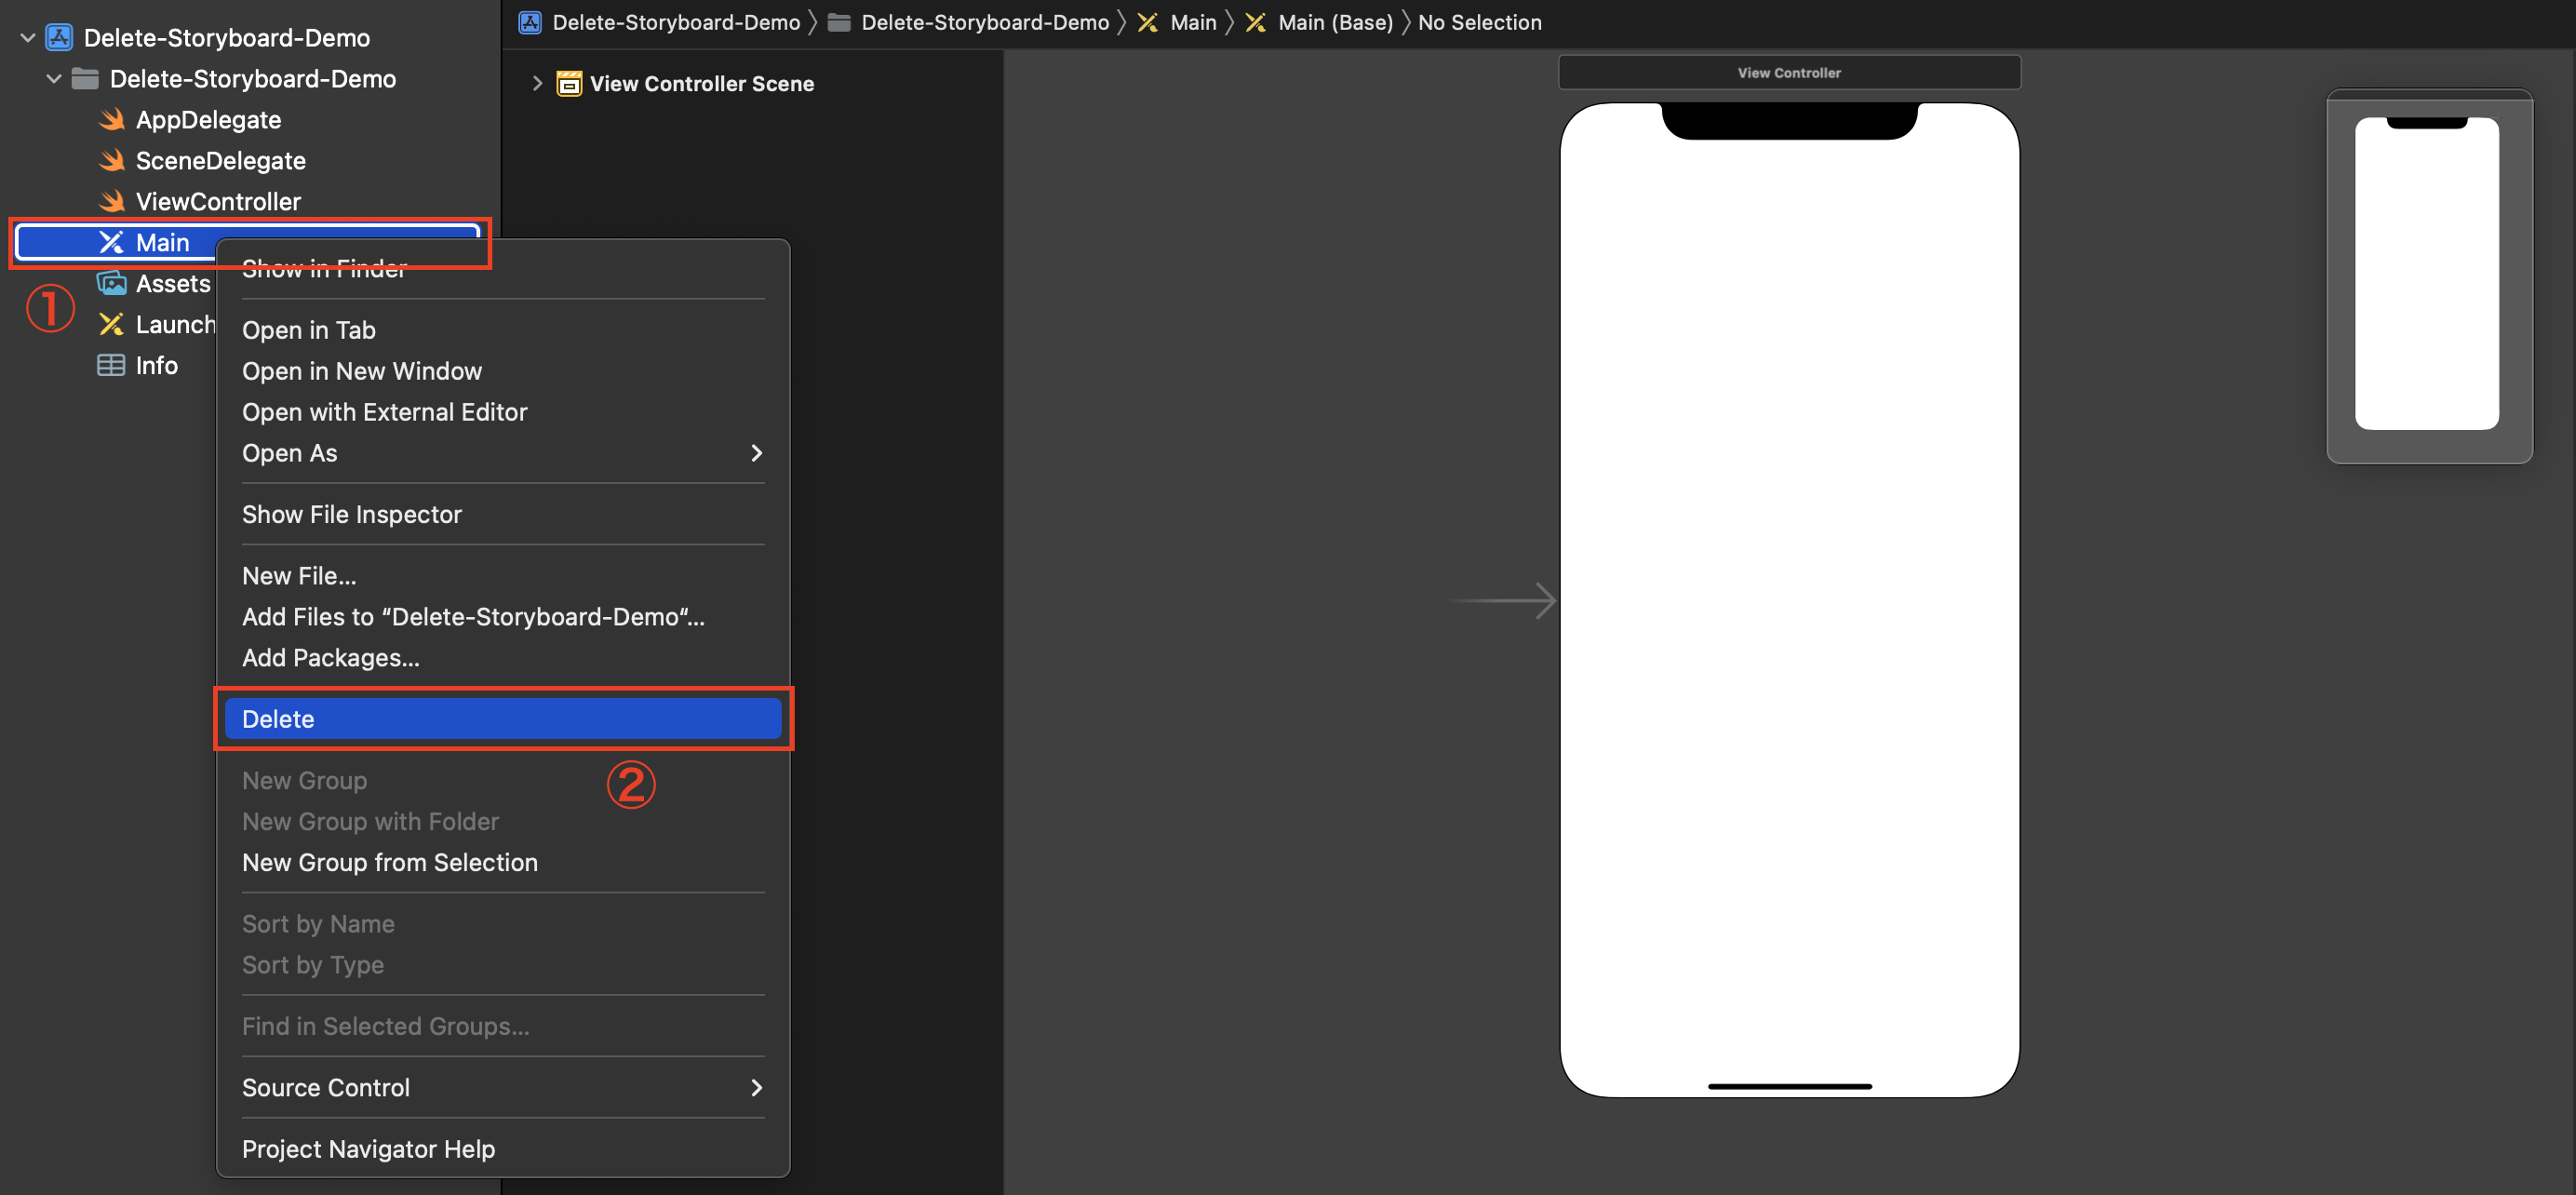Image resolution: width=2576 pixels, height=1195 pixels.
Task: Click the Delete-Storyboard-Demo project icon in navigator
Action: pyautogui.click(x=59, y=38)
